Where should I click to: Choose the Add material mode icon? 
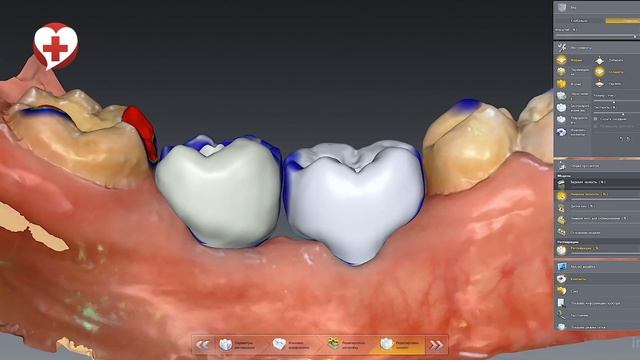599,60
